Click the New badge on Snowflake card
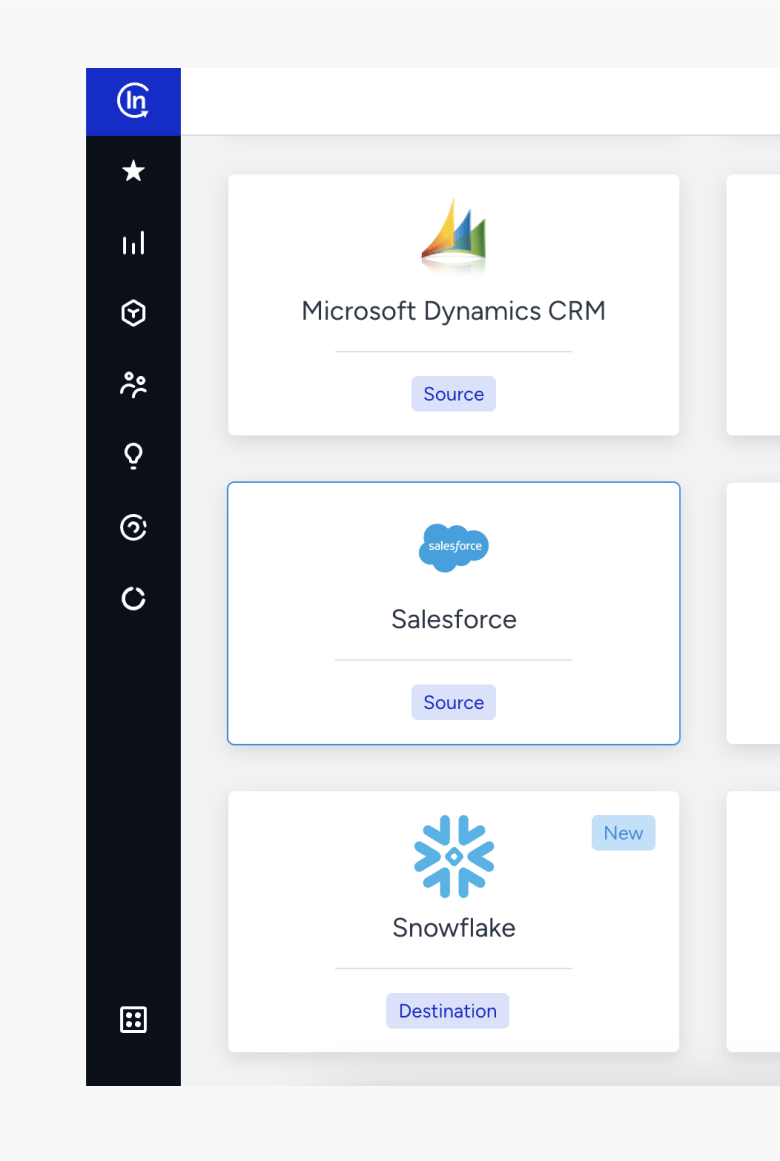 coord(623,833)
